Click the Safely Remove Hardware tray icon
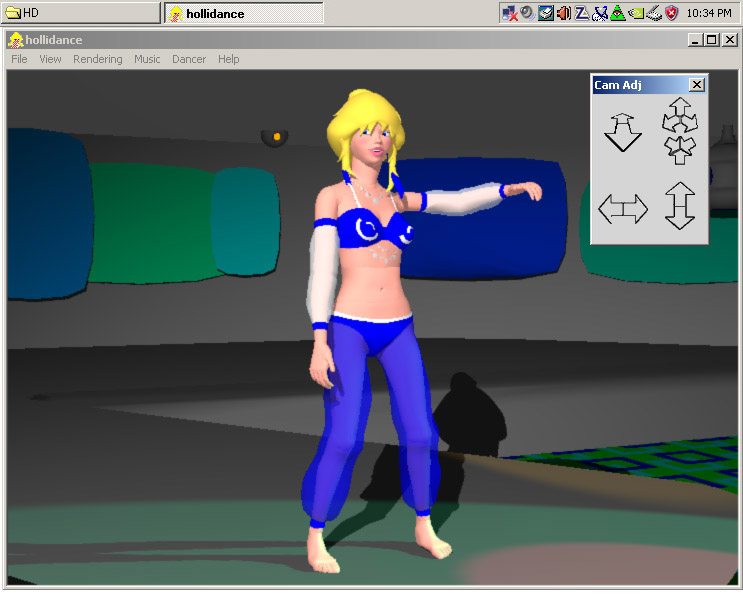Image resolution: width=743 pixels, height=594 pixels. point(654,13)
